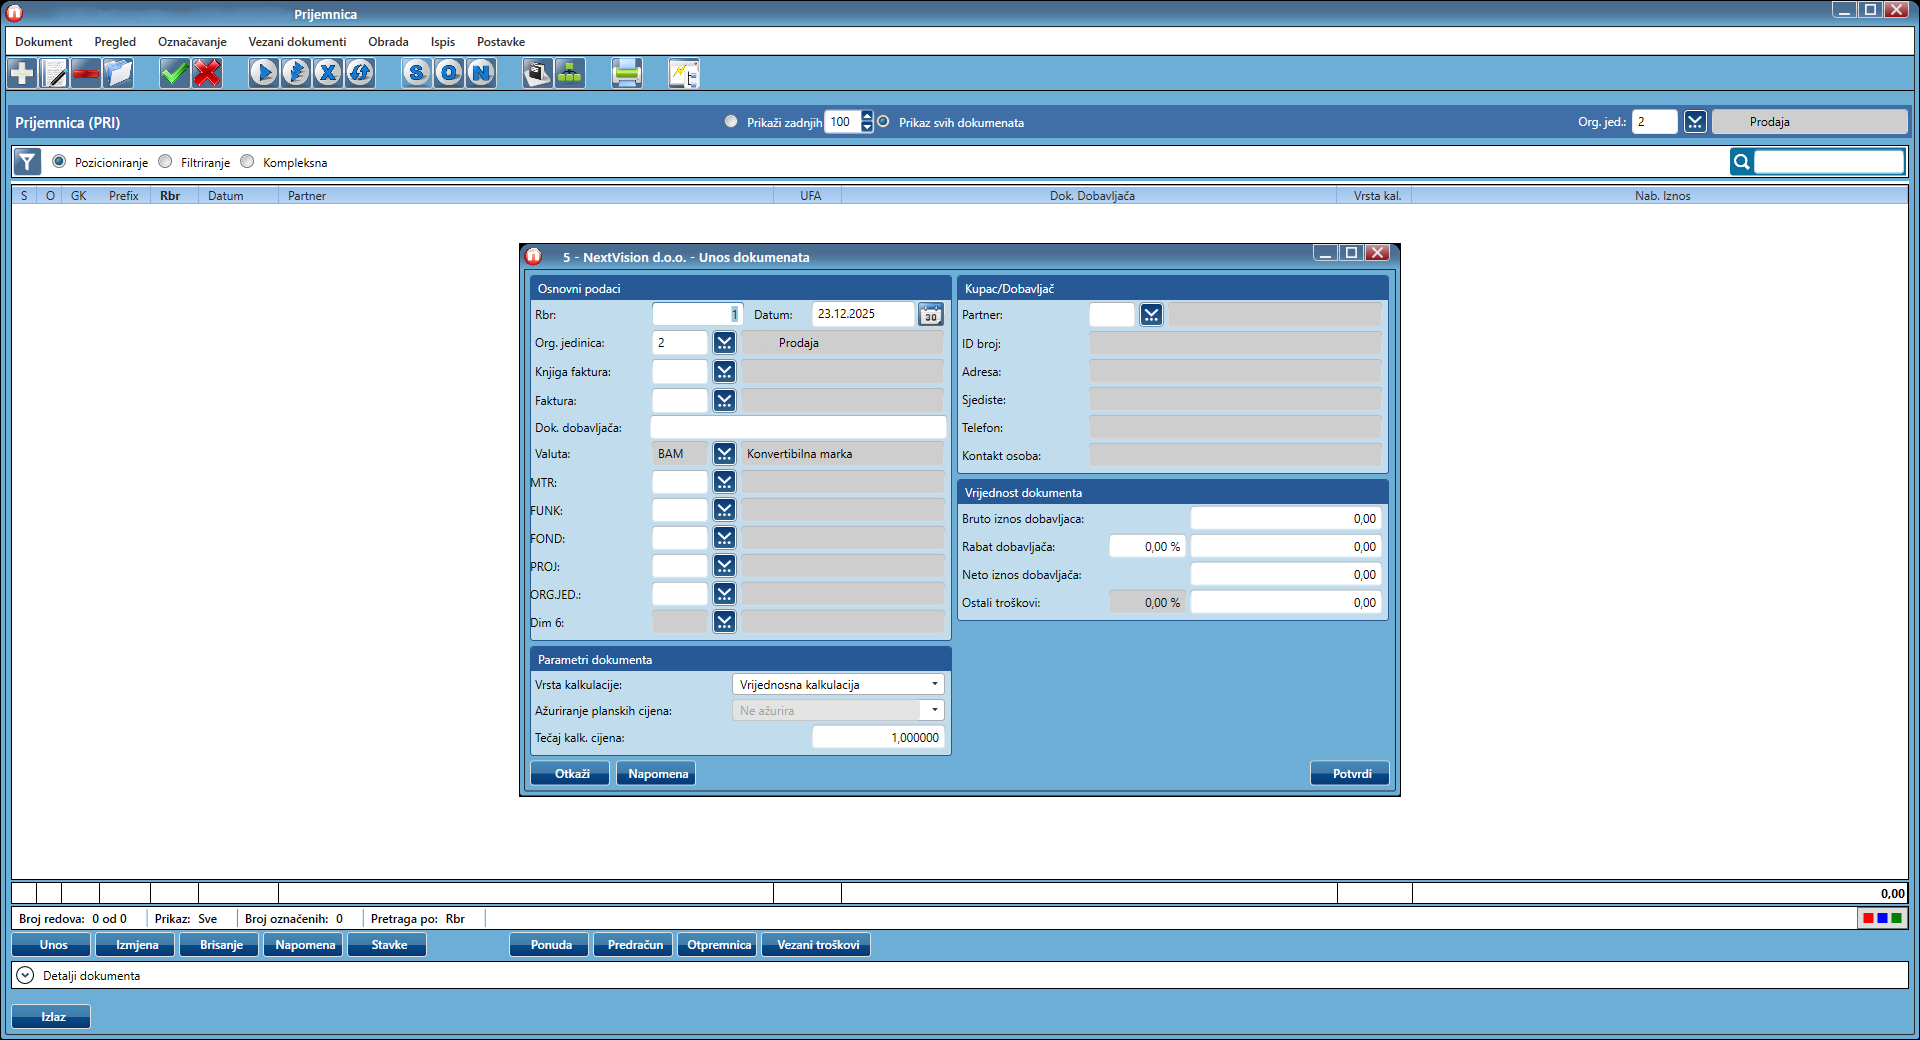Screen dimensions: 1920x1040
Task: Open the Partner lookup dropdown
Action: click(x=1151, y=315)
